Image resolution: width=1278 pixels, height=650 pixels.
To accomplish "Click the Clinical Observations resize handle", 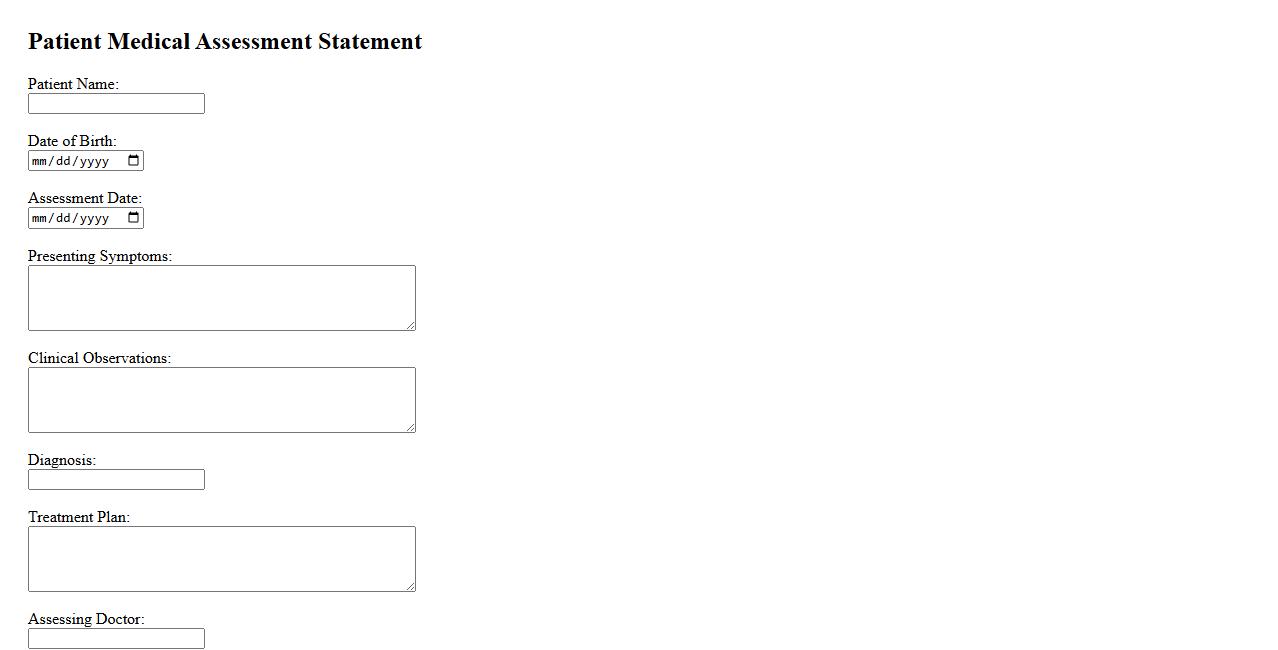I will pyautogui.click(x=410, y=427).
